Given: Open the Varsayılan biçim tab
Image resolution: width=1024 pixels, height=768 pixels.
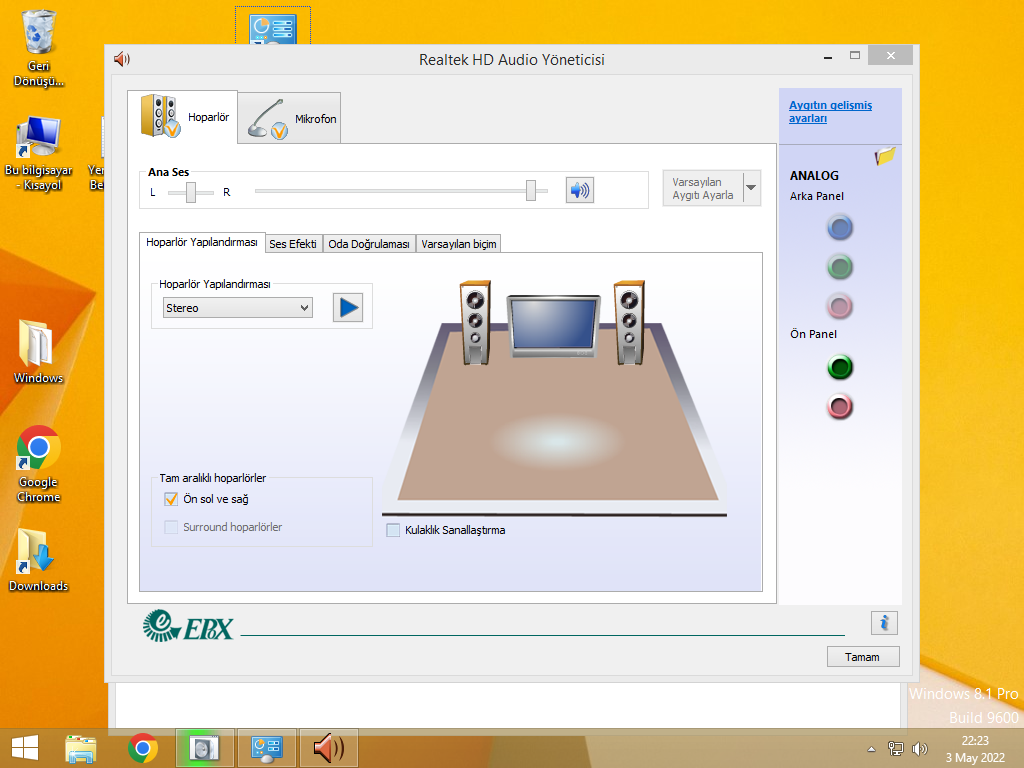Looking at the screenshot, I should [458, 244].
